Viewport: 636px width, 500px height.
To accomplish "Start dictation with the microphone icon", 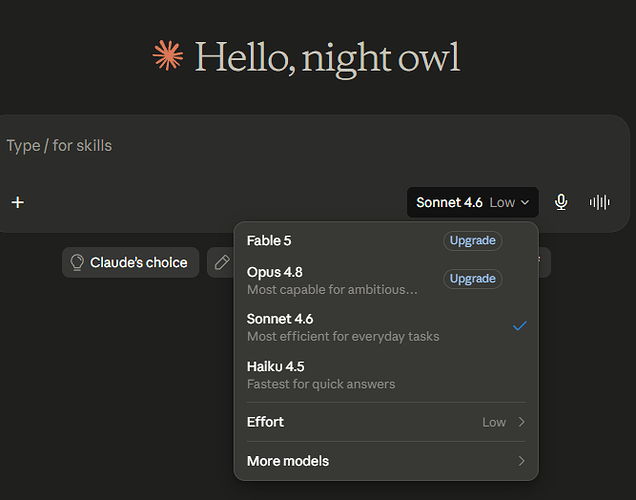I will click(561, 202).
